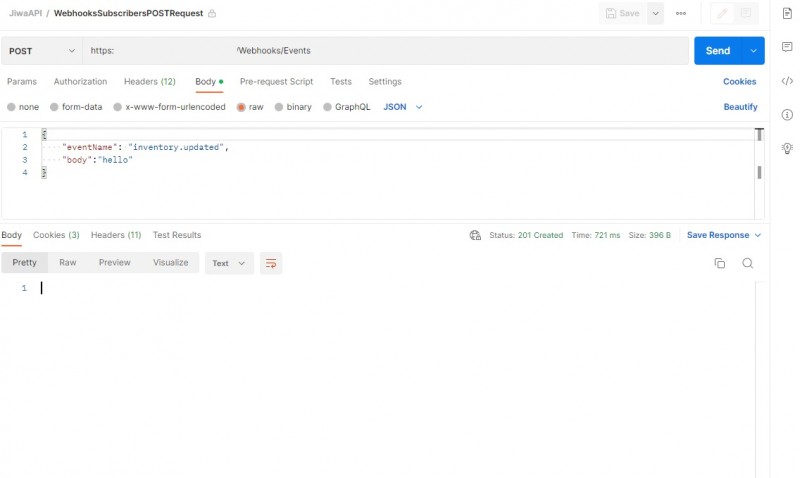800x478 pixels.
Task: Click the Beautify link
Action: click(740, 107)
